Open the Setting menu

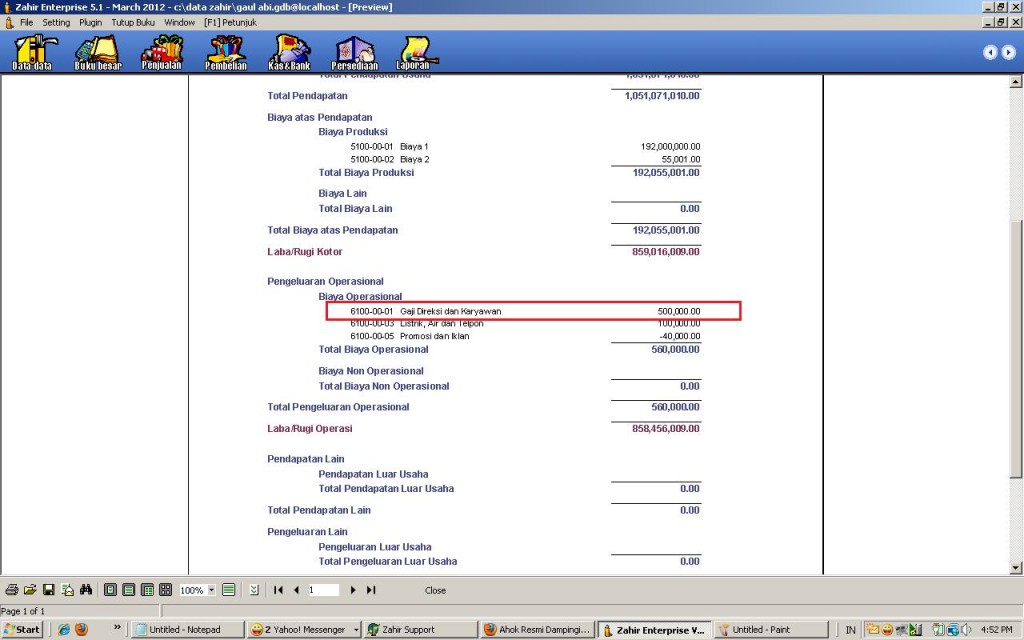point(56,22)
